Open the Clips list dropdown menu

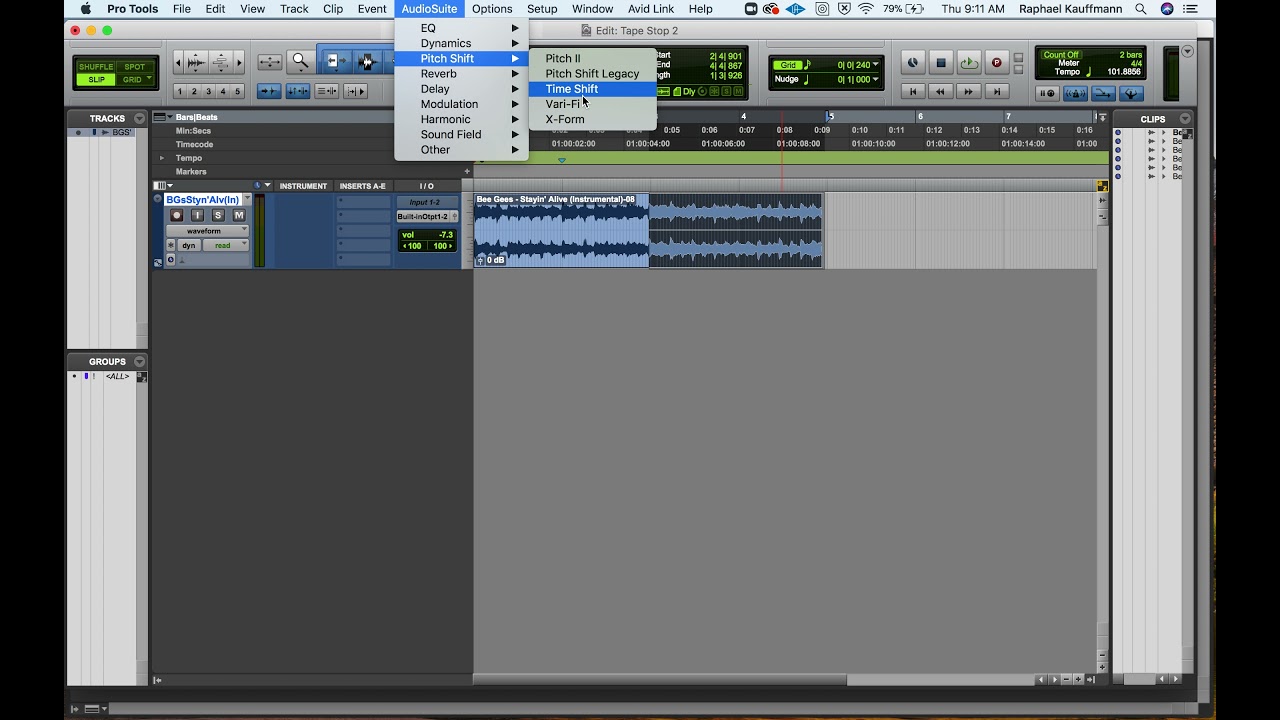pos(1185,118)
